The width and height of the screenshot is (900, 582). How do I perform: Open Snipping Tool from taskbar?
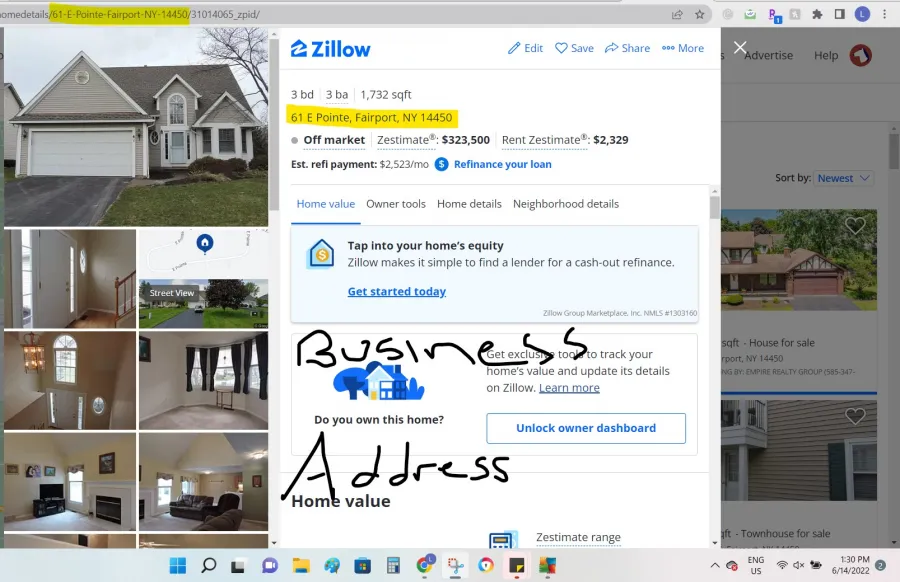[456, 566]
